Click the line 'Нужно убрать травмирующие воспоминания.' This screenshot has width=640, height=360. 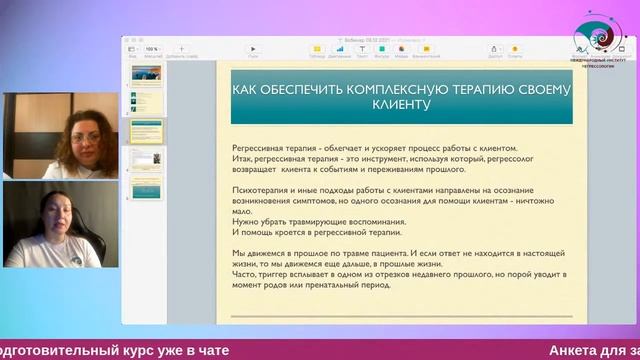pyautogui.click(x=319, y=222)
